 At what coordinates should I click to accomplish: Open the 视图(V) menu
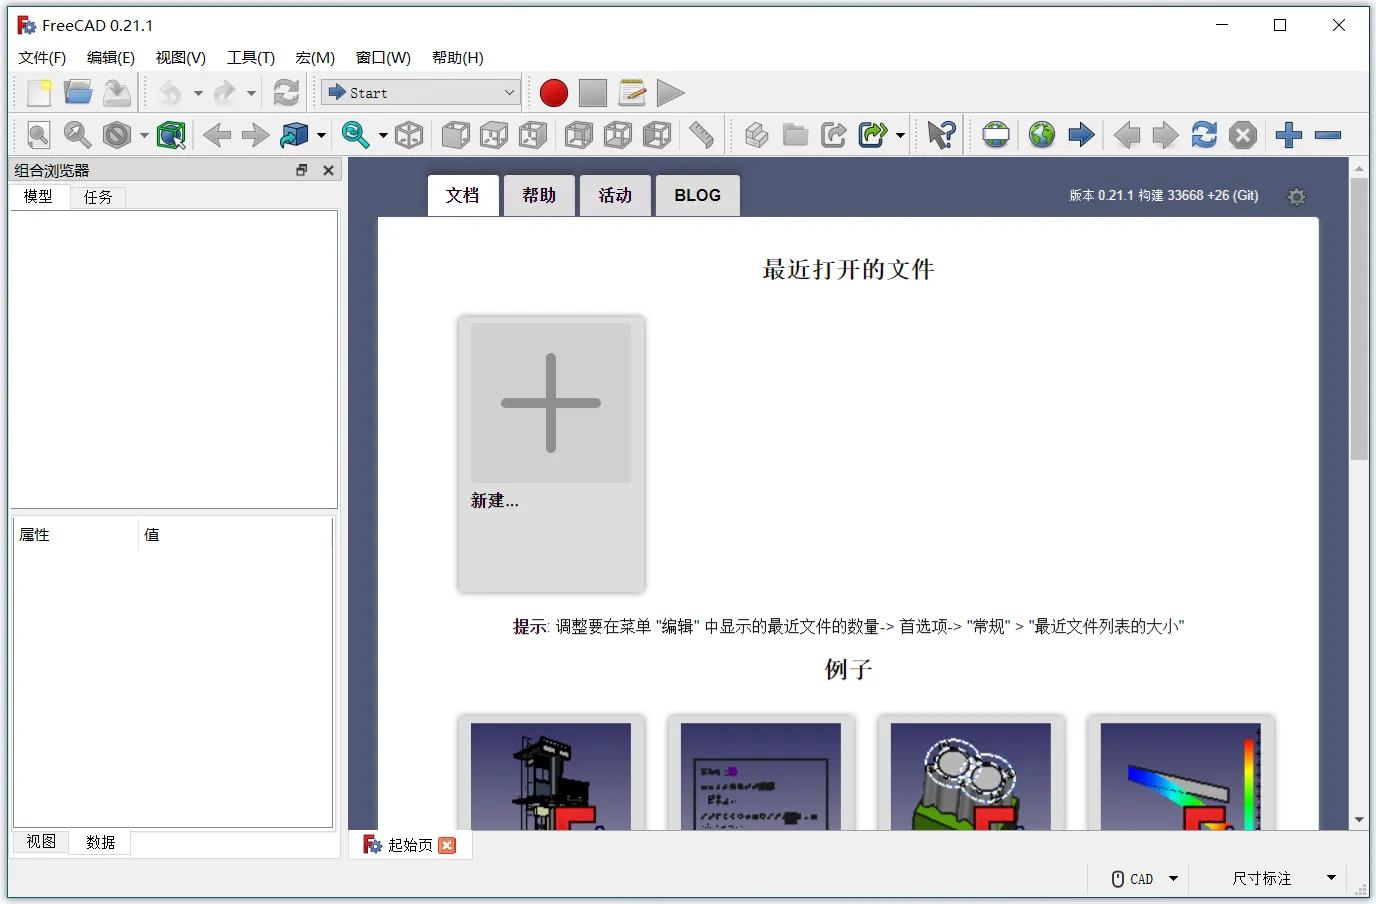(x=181, y=58)
